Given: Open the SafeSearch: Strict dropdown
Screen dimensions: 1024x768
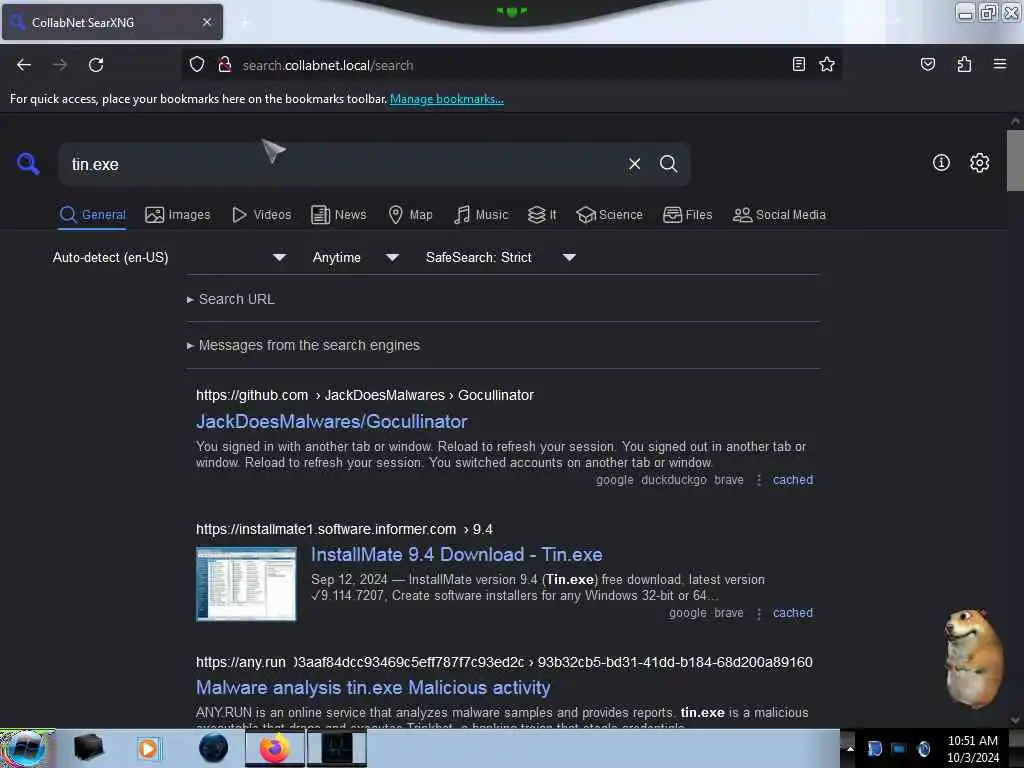Looking at the screenshot, I should click(x=500, y=257).
